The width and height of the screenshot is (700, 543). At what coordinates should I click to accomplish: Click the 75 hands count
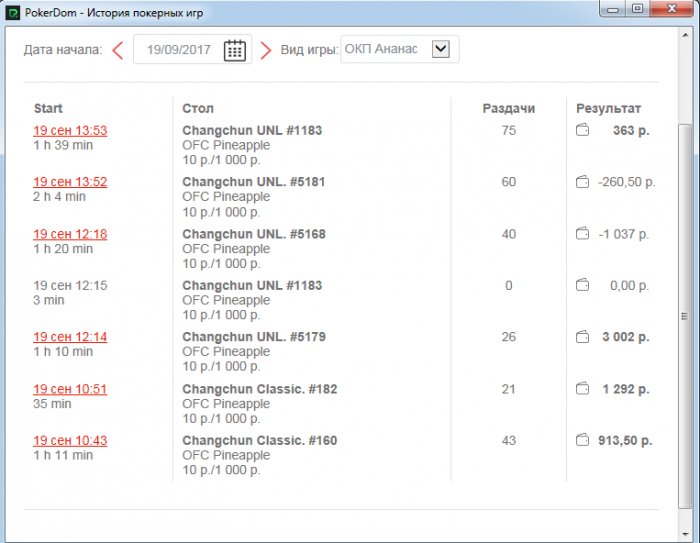508,130
